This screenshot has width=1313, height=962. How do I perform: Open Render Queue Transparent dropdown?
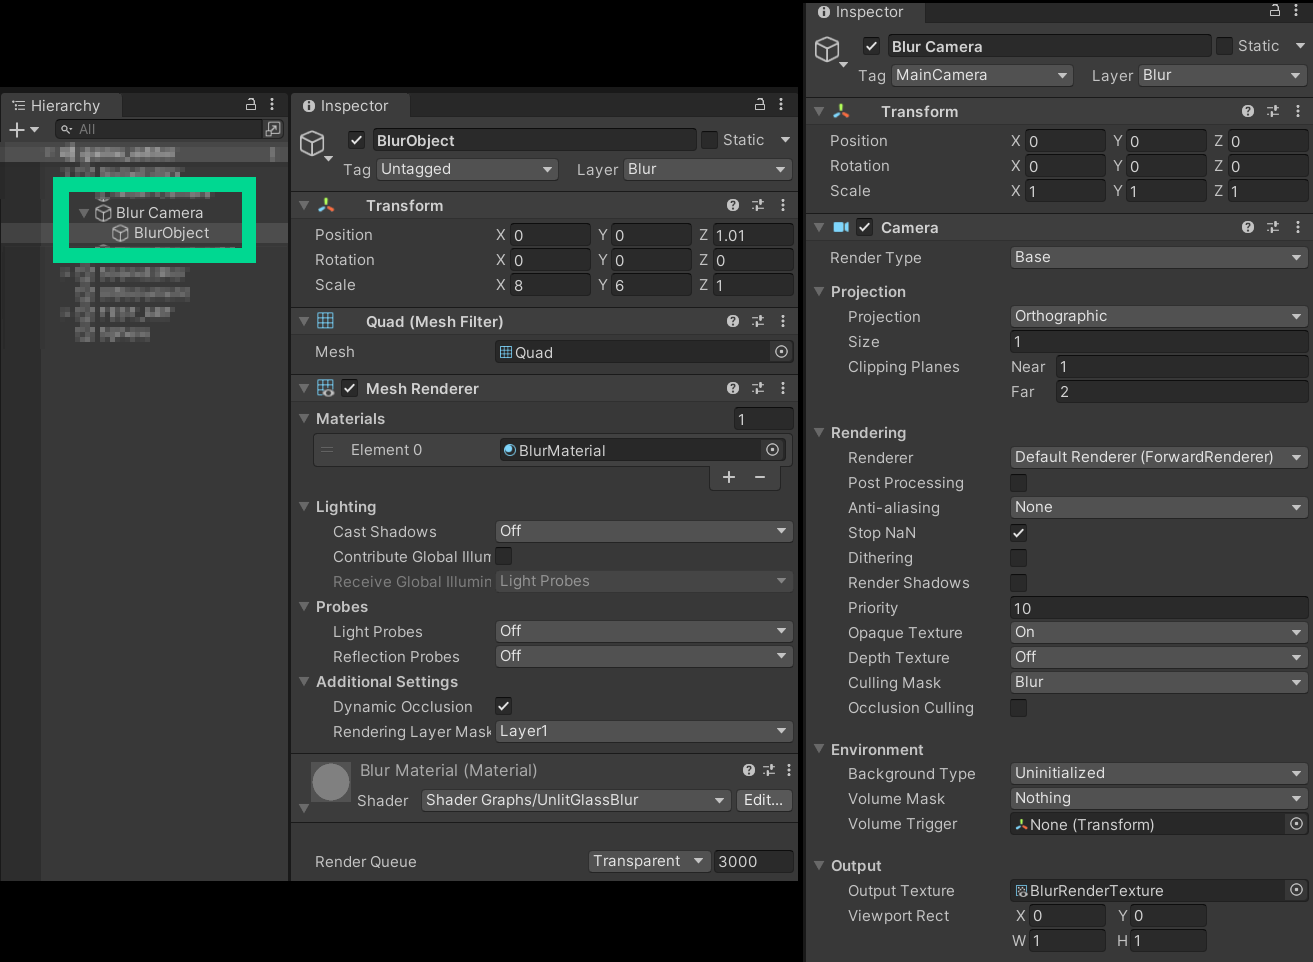(x=649, y=861)
